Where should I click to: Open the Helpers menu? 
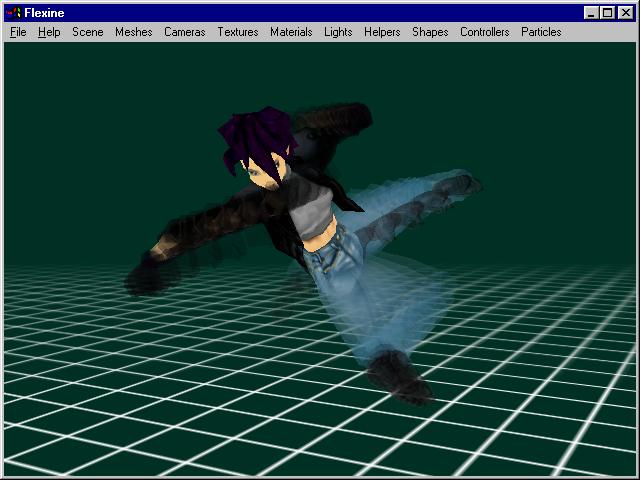[382, 32]
